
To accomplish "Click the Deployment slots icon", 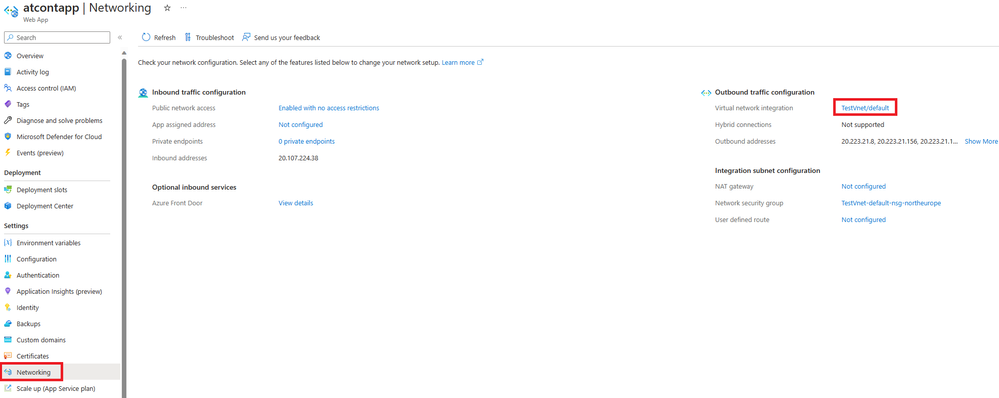I will click(x=8, y=190).
